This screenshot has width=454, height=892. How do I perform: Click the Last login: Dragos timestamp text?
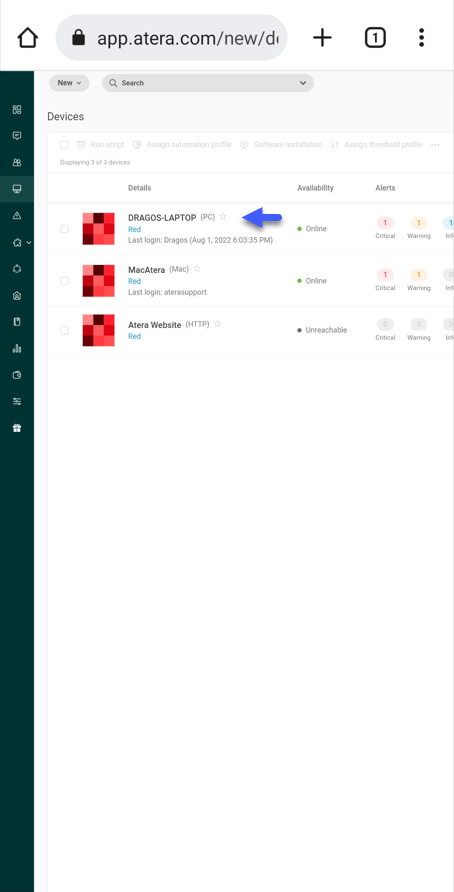pos(200,240)
